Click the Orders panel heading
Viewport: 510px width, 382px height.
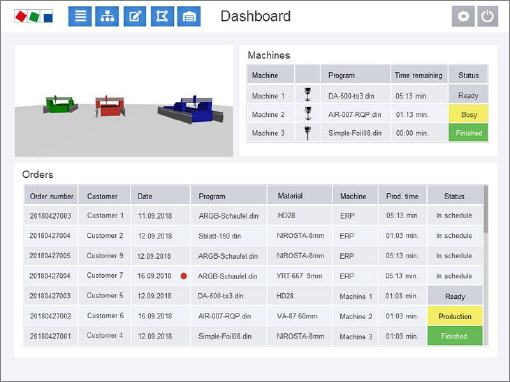tap(37, 174)
